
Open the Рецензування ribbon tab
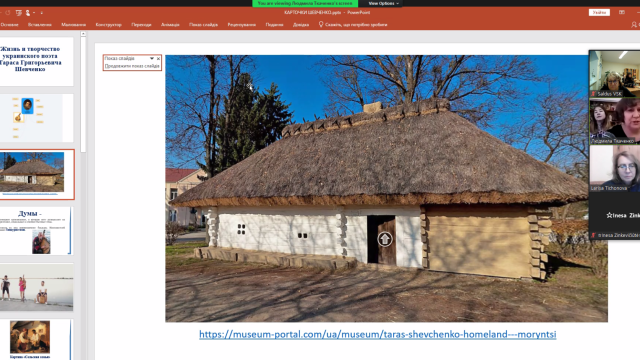tap(242, 24)
